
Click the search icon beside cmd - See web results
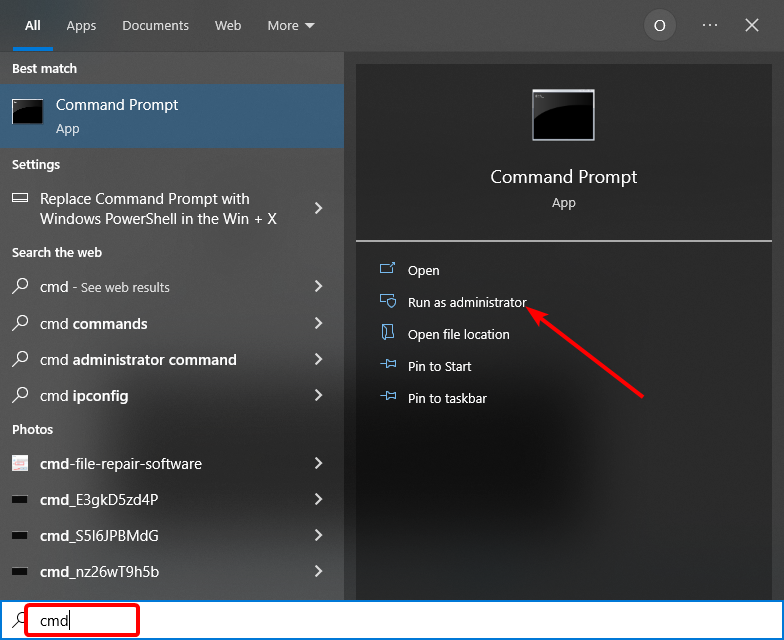point(20,286)
